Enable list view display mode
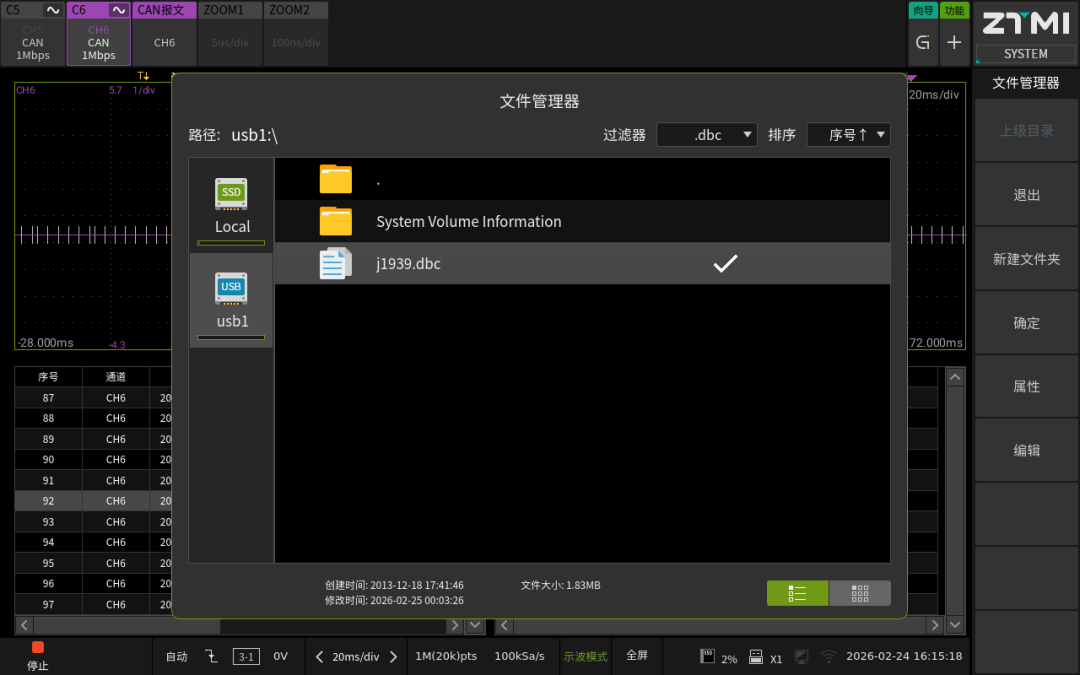This screenshot has width=1080, height=675. pos(797,592)
